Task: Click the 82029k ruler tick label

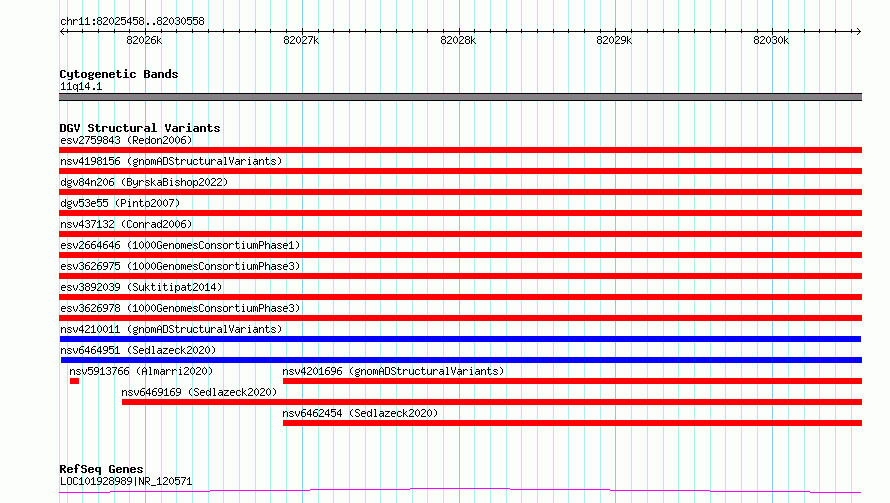Action: (x=614, y=40)
